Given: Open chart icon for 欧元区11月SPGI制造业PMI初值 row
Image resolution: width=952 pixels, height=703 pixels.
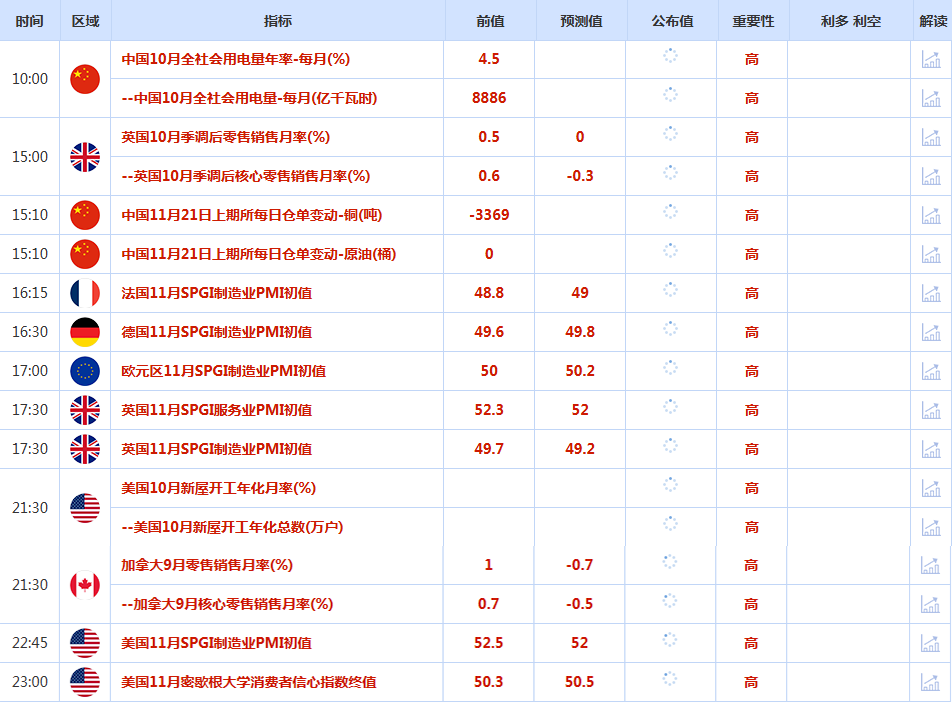Looking at the screenshot, I should 931,371.
